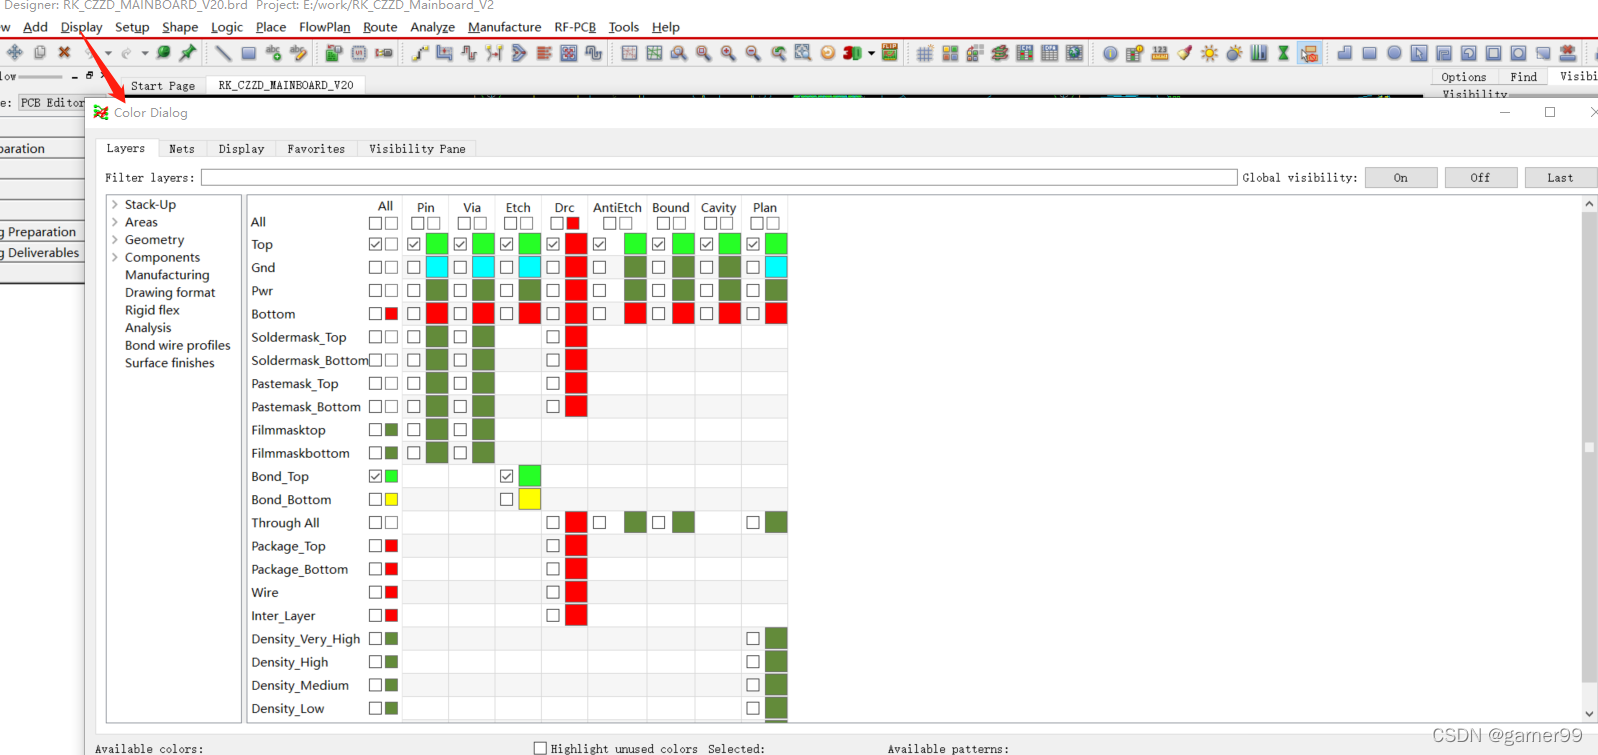
Task: Select the Add Line tool icon
Action: pos(223,53)
